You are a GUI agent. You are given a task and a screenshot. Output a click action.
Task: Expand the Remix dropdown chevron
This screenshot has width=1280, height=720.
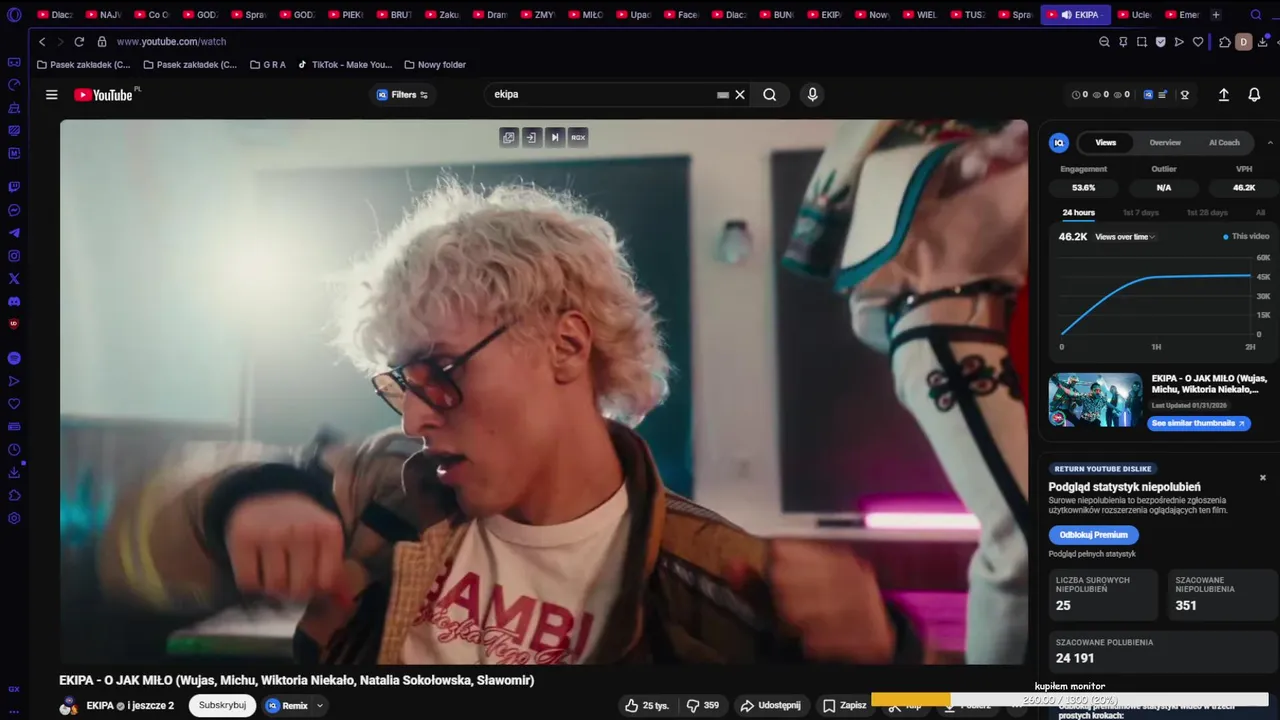coord(320,705)
